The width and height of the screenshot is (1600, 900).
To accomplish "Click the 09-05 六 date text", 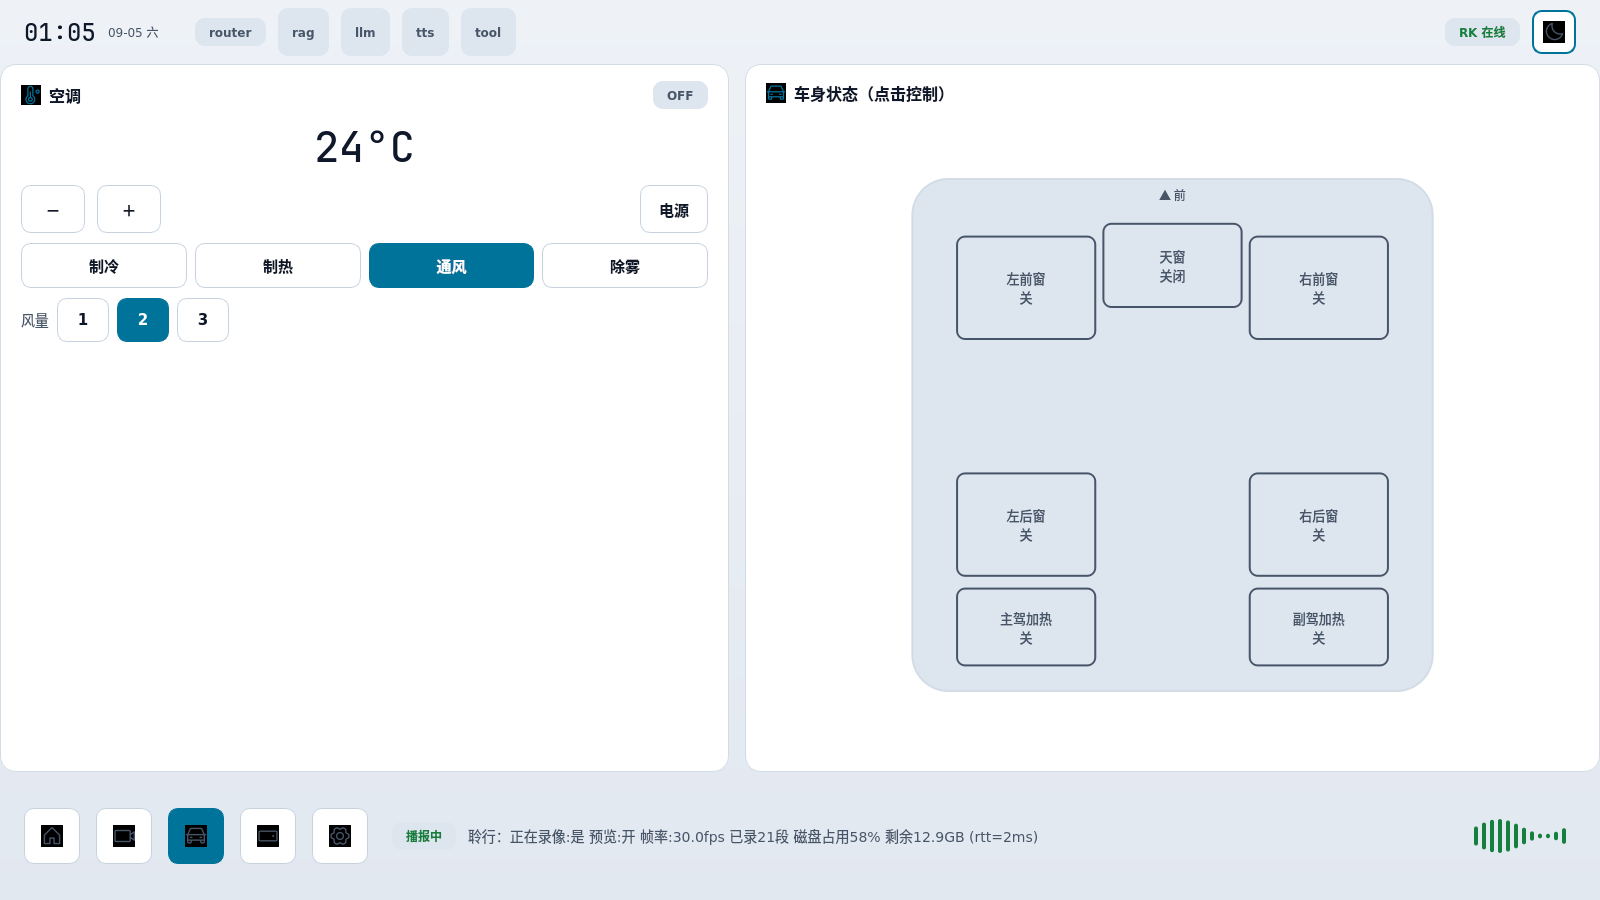I will [133, 33].
